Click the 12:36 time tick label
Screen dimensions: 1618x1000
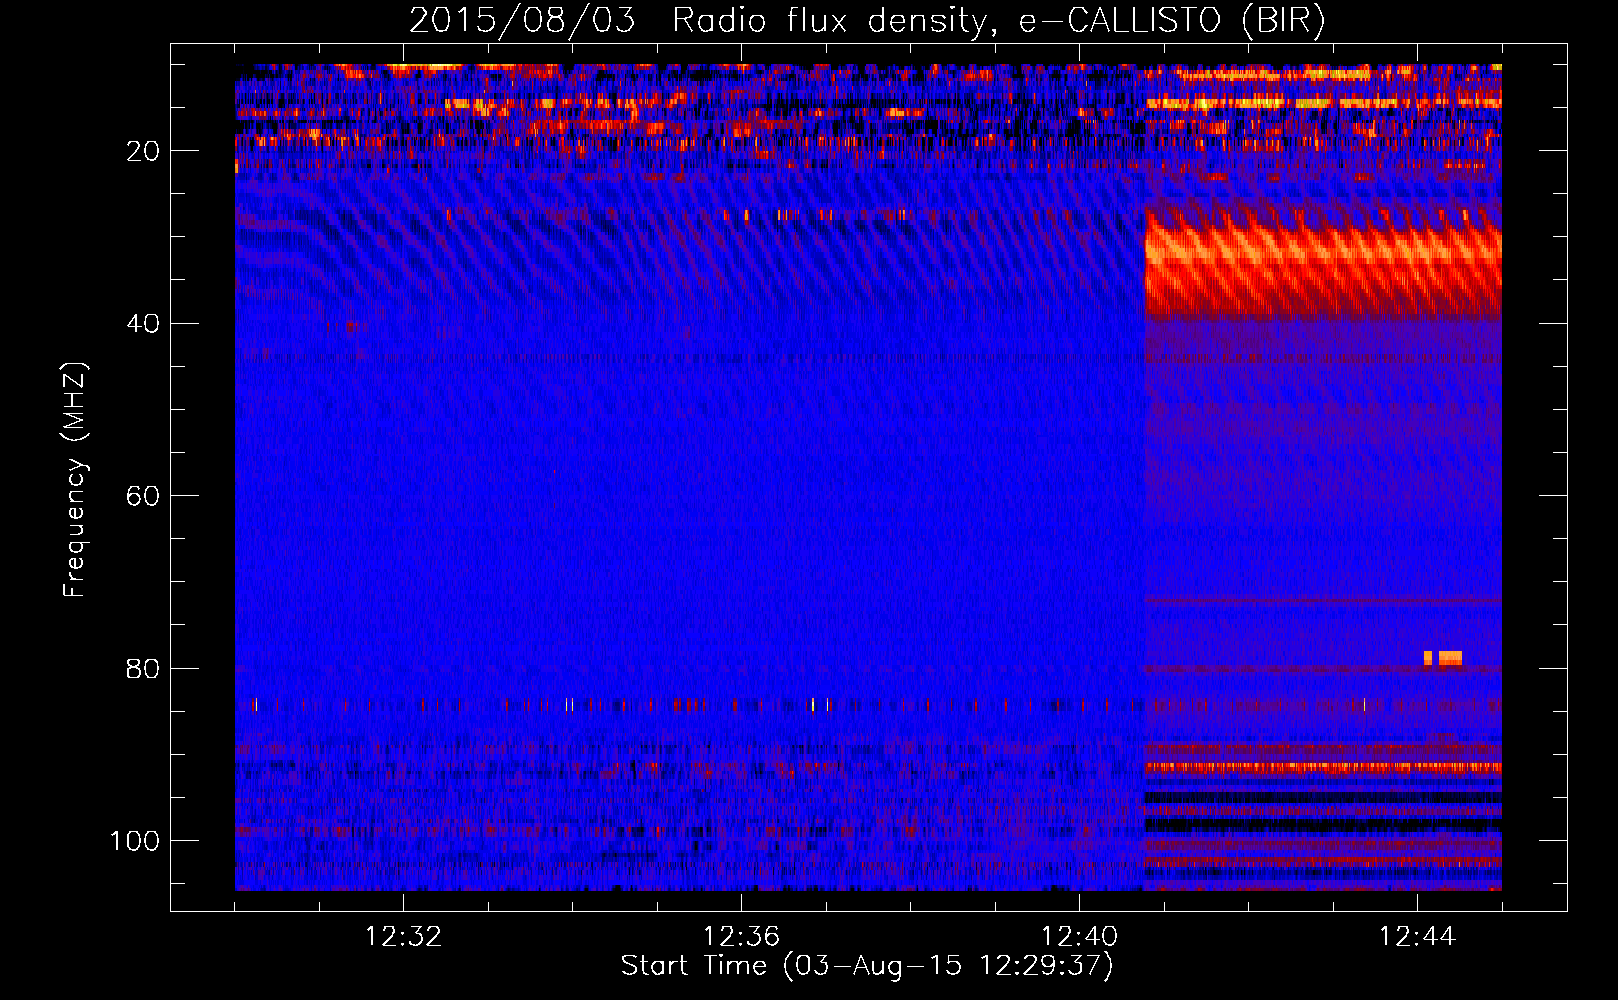point(741,937)
